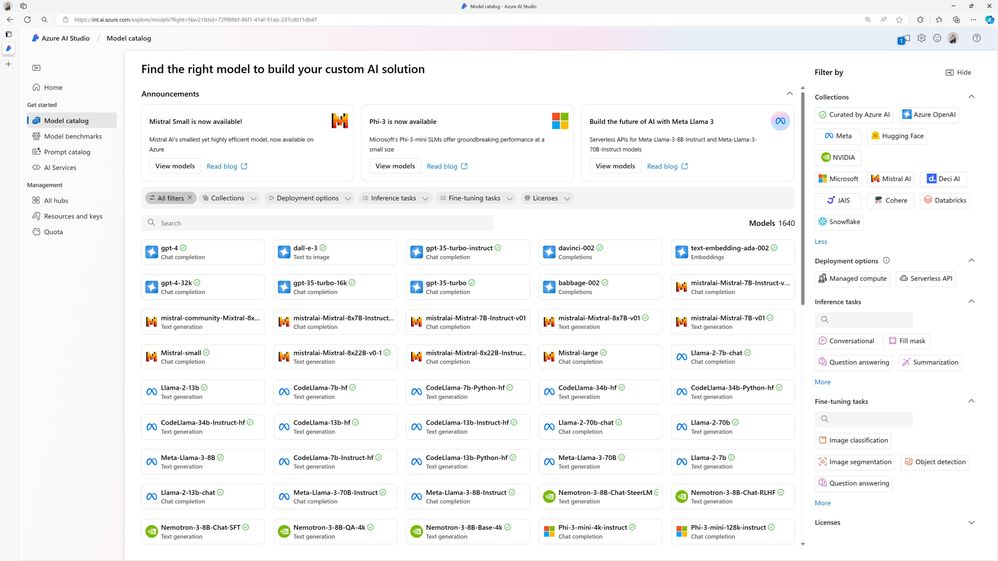Viewport: 998px width, 561px height.
Task: Click the model list vertical scrollbar
Action: pyautogui.click(x=803, y=197)
